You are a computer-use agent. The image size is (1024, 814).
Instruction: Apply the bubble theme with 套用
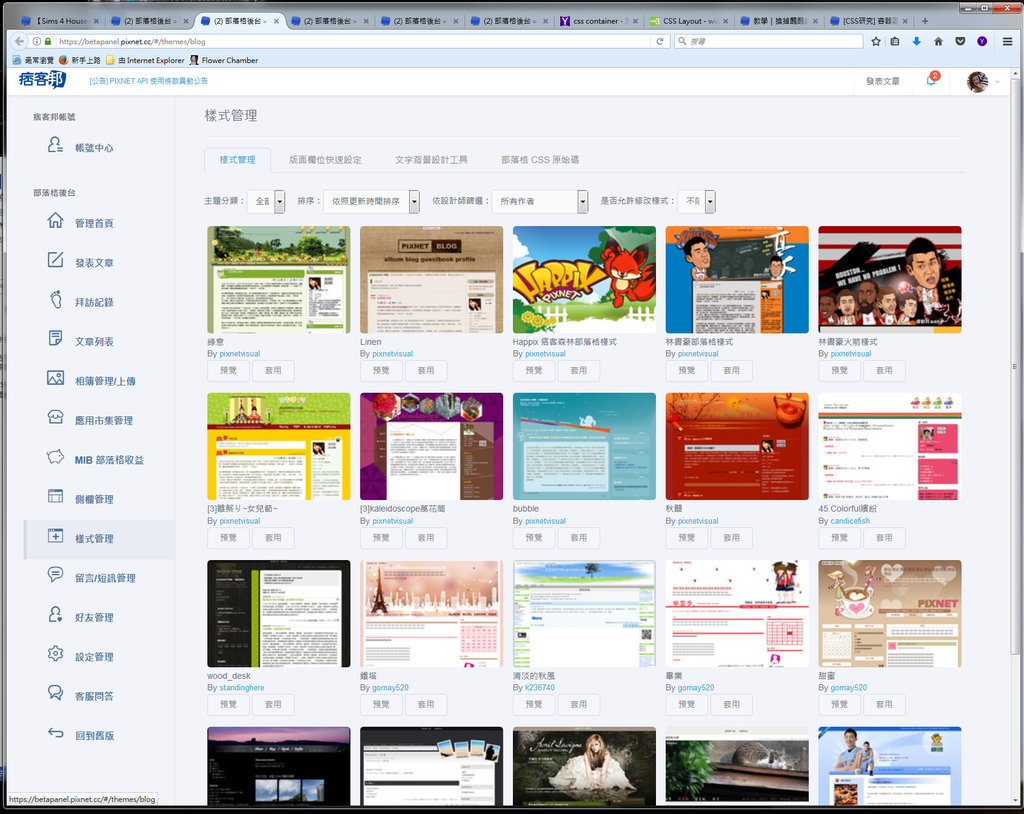(579, 538)
